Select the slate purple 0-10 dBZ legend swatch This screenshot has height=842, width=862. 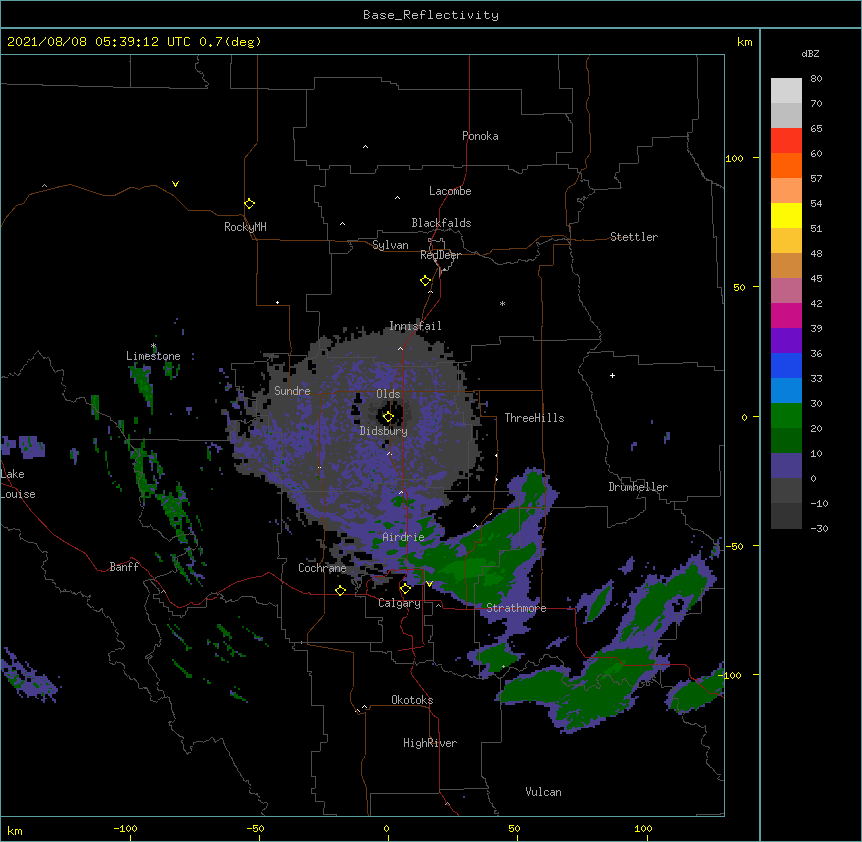click(x=786, y=466)
